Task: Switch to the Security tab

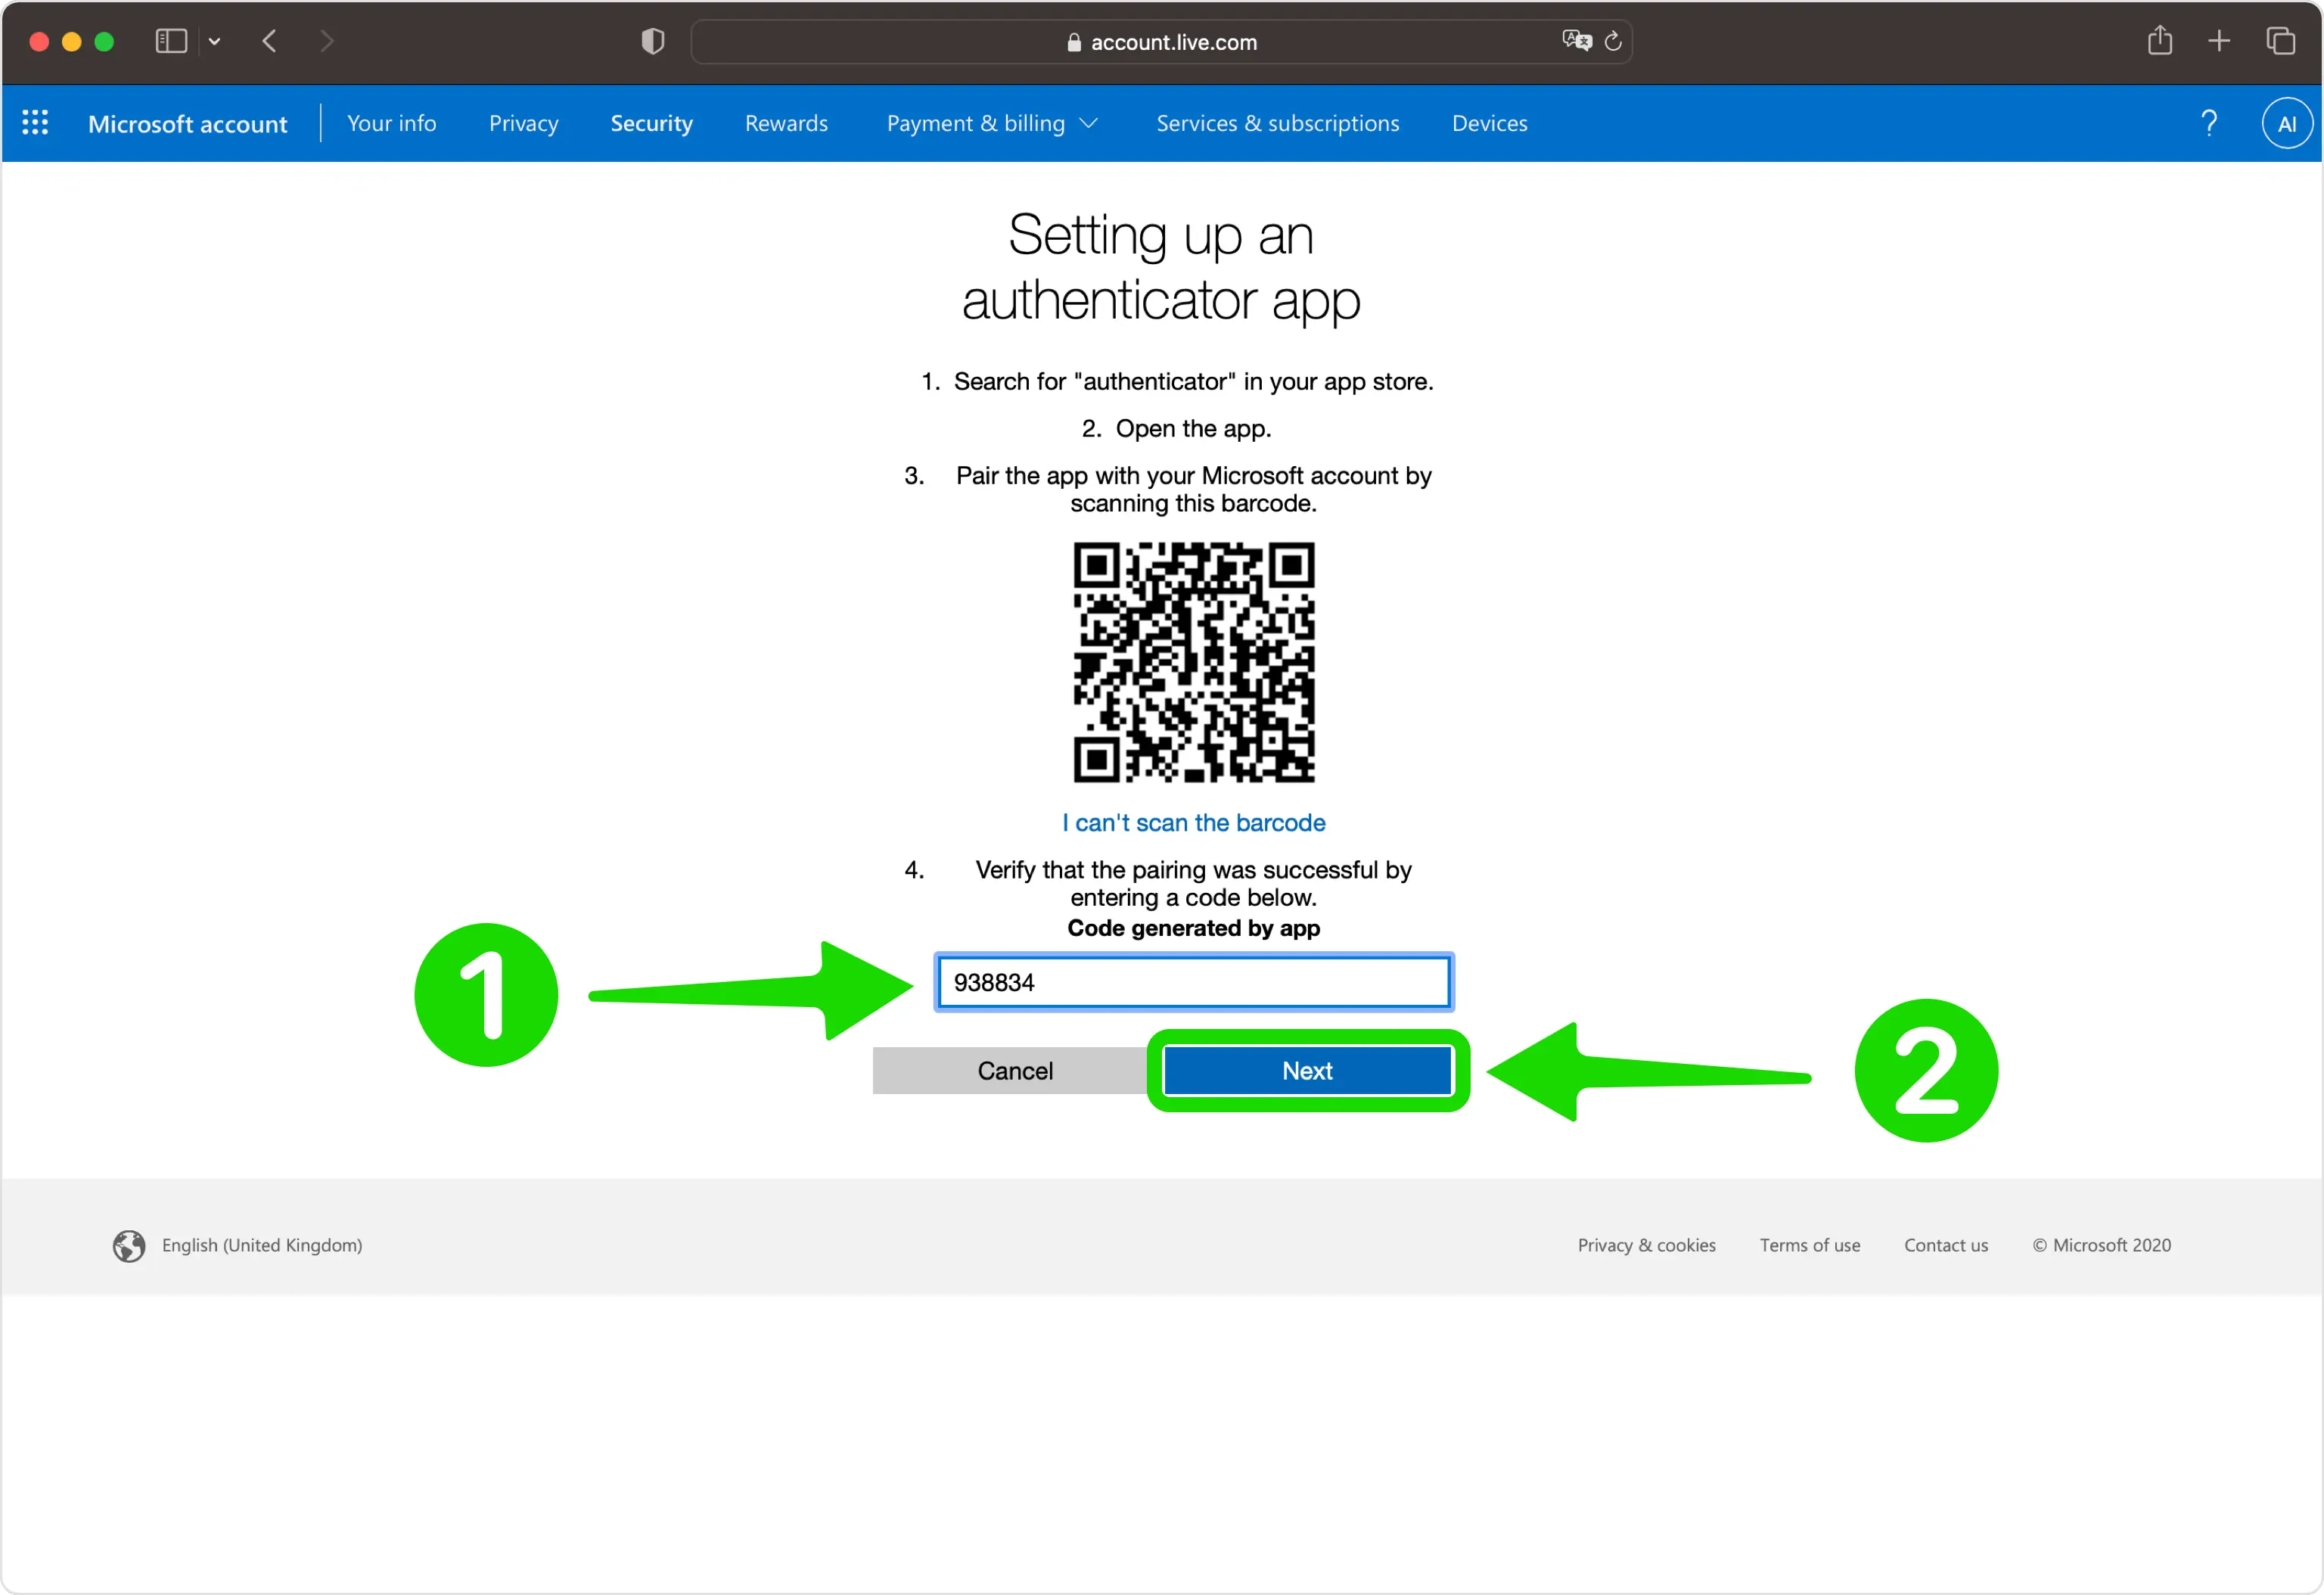Action: point(652,123)
